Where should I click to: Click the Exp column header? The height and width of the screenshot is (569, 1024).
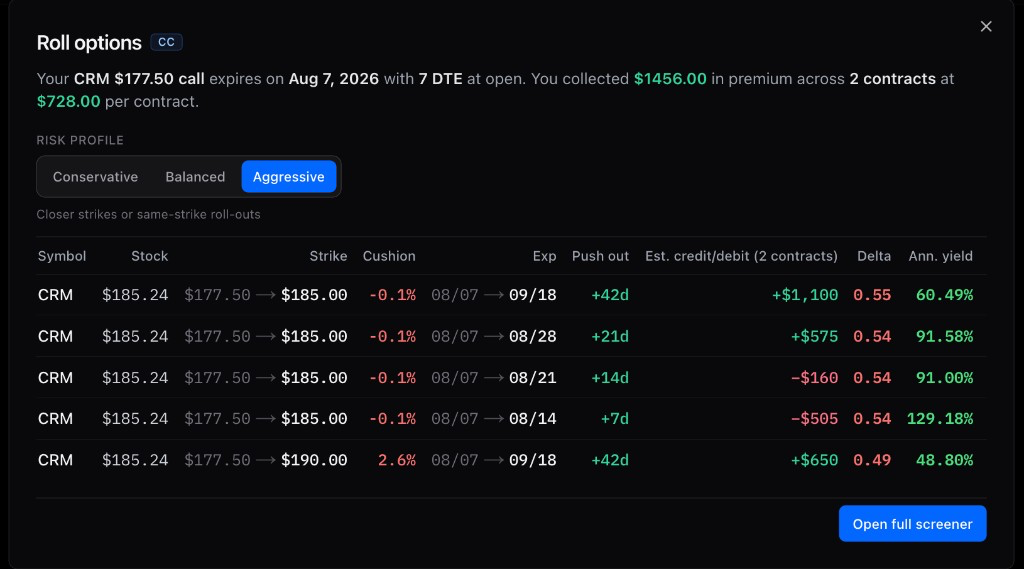545,256
